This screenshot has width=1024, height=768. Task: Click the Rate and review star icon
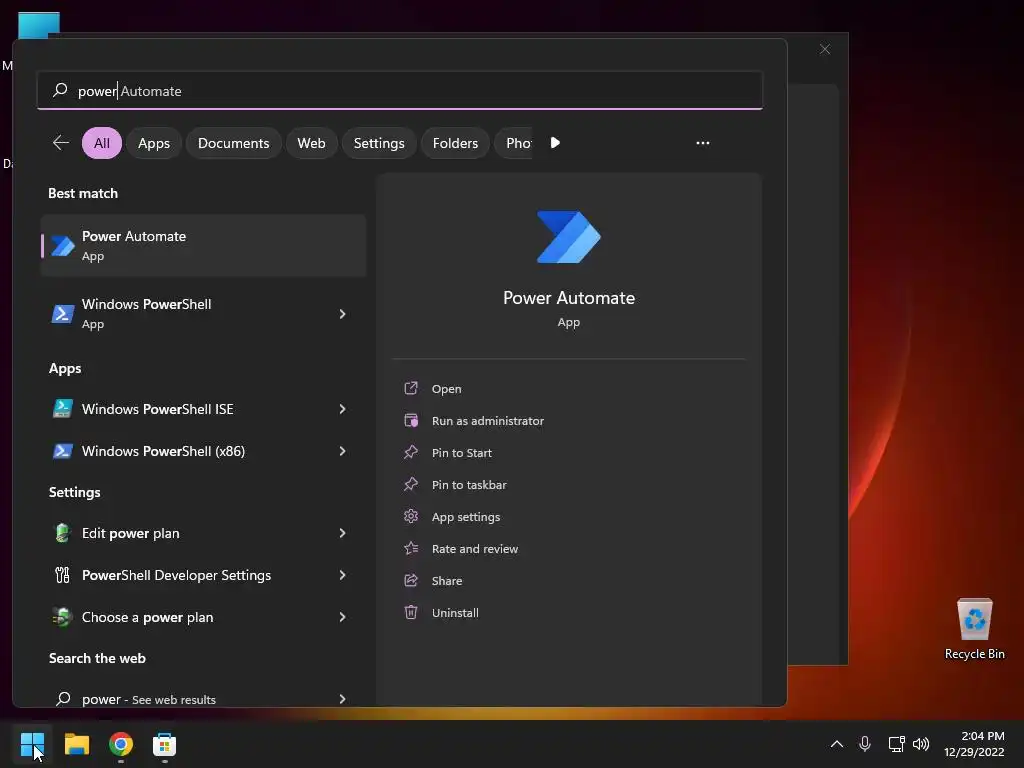tap(411, 549)
